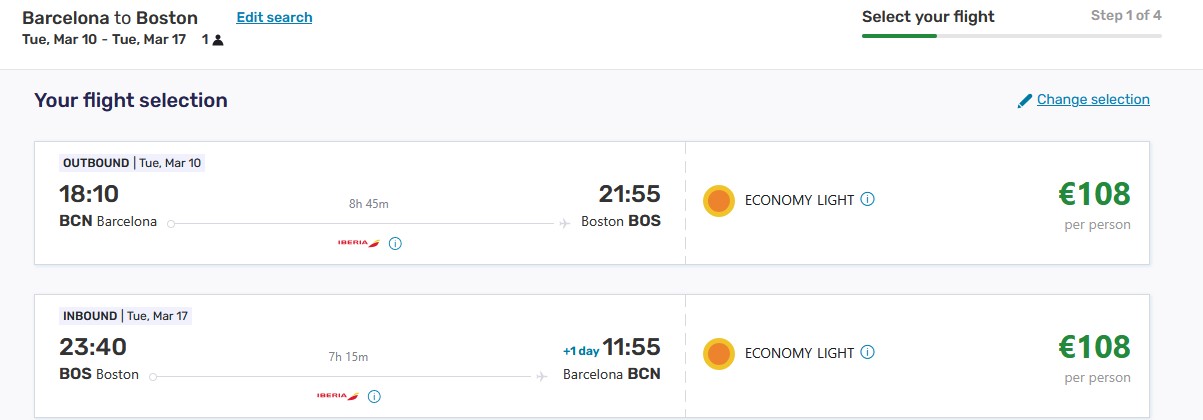Screen dimensions: 1203x420
Task: Select the outbound €108 price
Action: pos(1094,193)
